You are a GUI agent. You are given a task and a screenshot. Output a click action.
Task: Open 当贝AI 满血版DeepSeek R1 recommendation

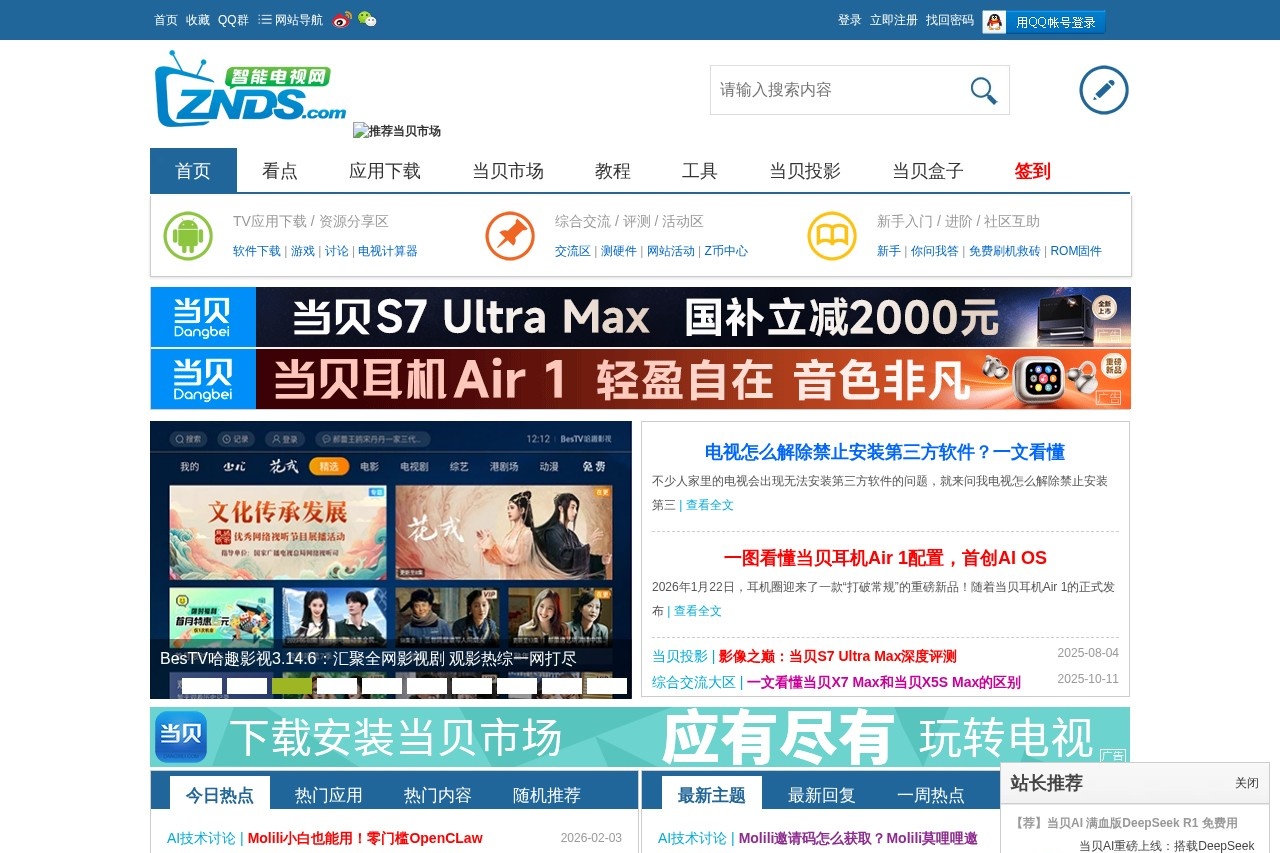coord(1125,823)
